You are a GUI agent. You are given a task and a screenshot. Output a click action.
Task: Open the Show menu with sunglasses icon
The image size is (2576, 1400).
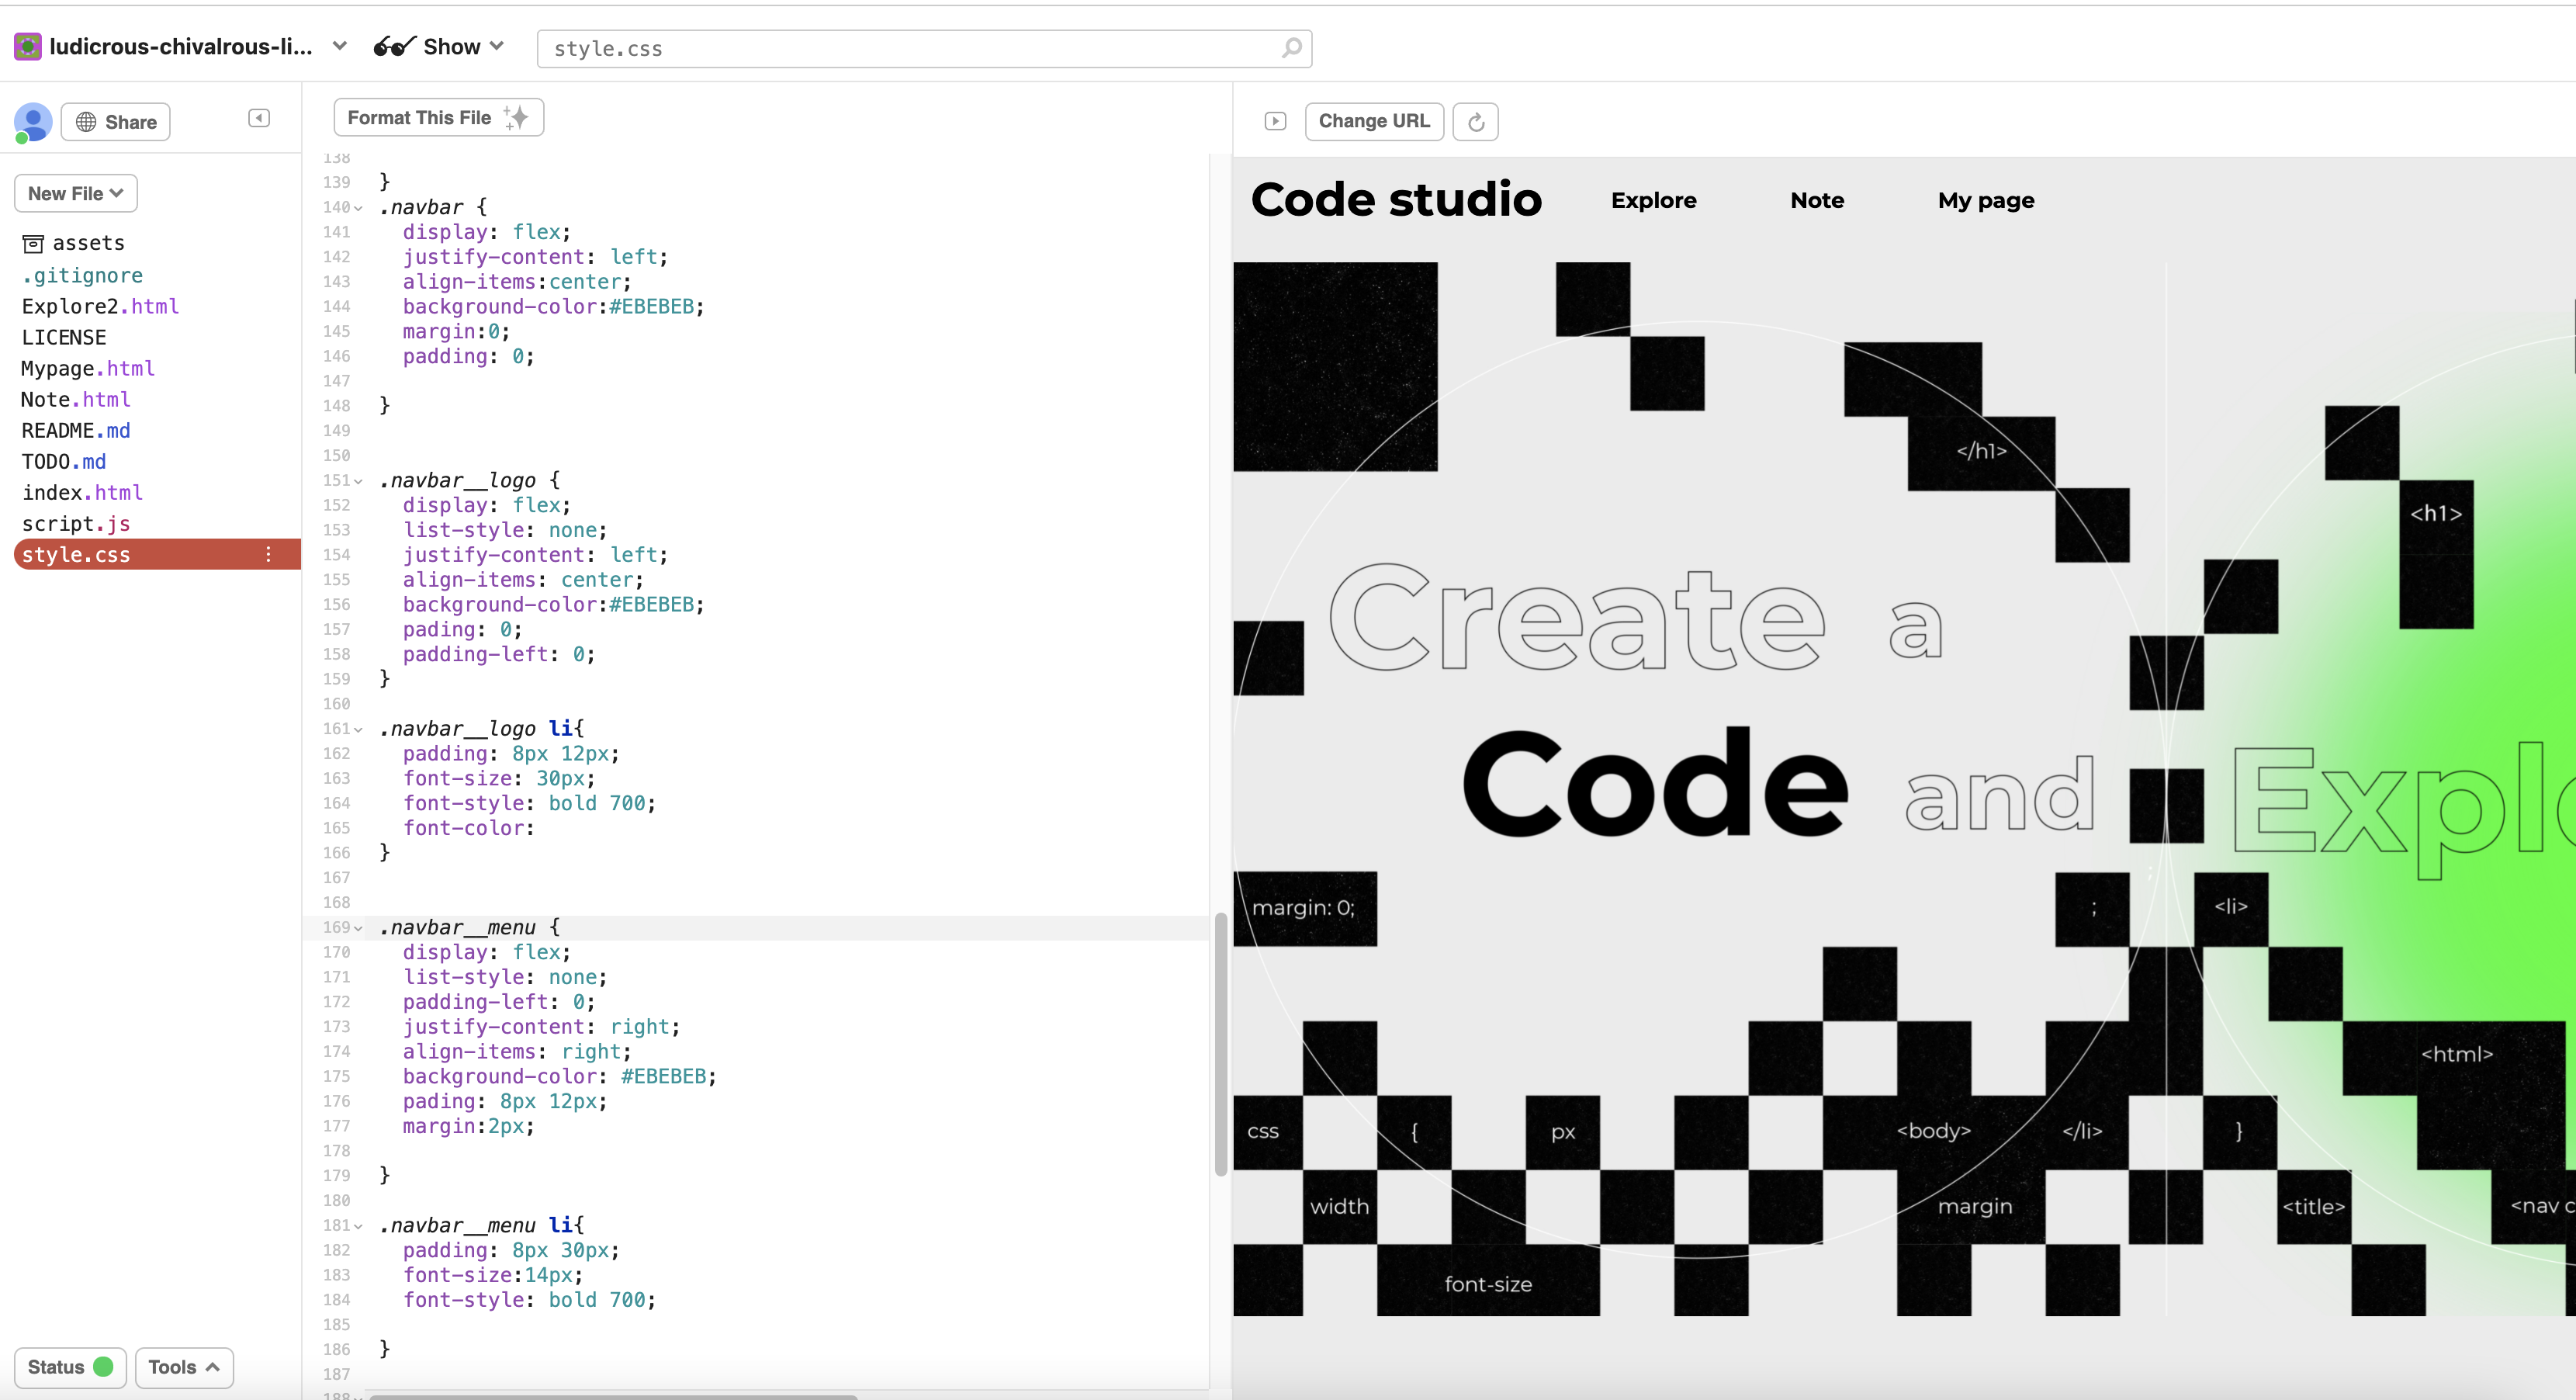click(438, 46)
